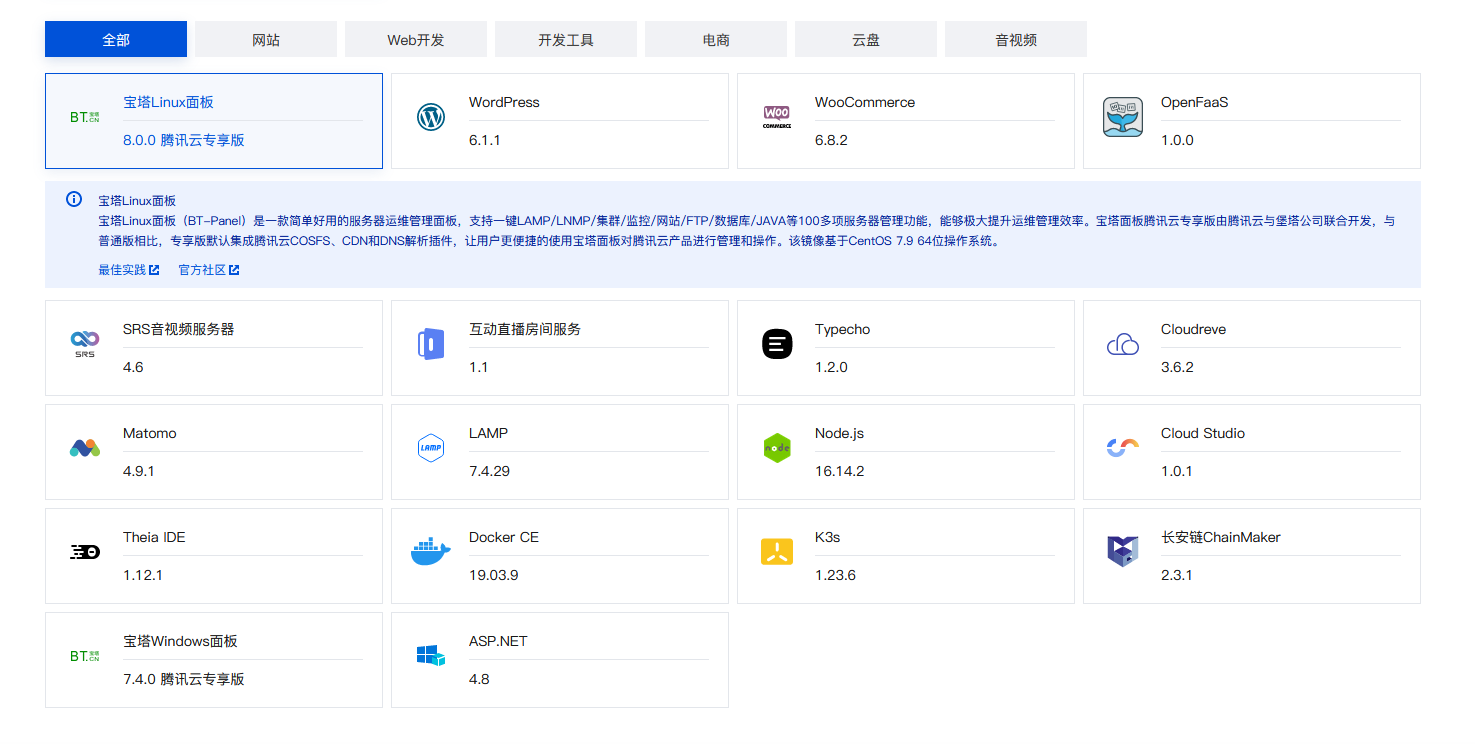Click the Cloud Studio logo icon
1475x744 pixels.
(x=1123, y=448)
